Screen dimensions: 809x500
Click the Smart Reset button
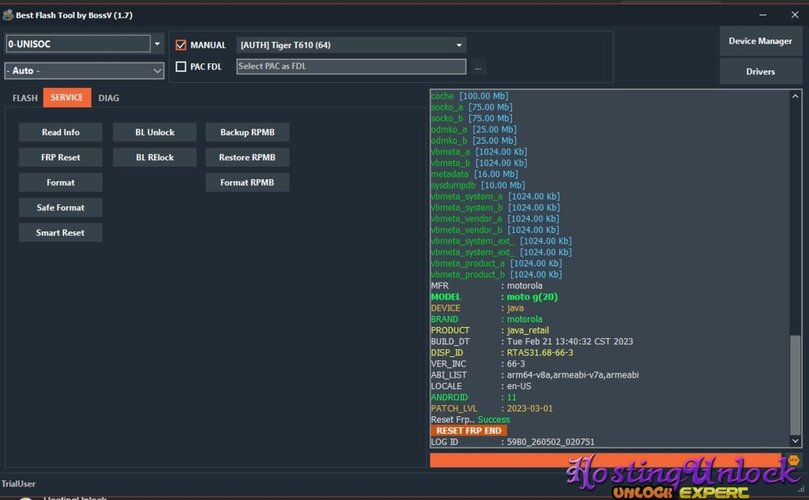(60, 233)
